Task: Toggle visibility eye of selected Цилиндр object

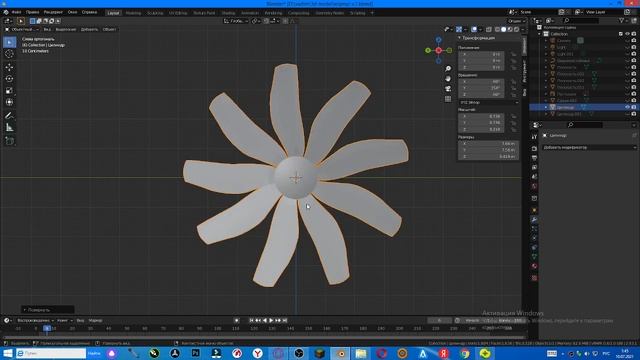Action: [x=627, y=107]
